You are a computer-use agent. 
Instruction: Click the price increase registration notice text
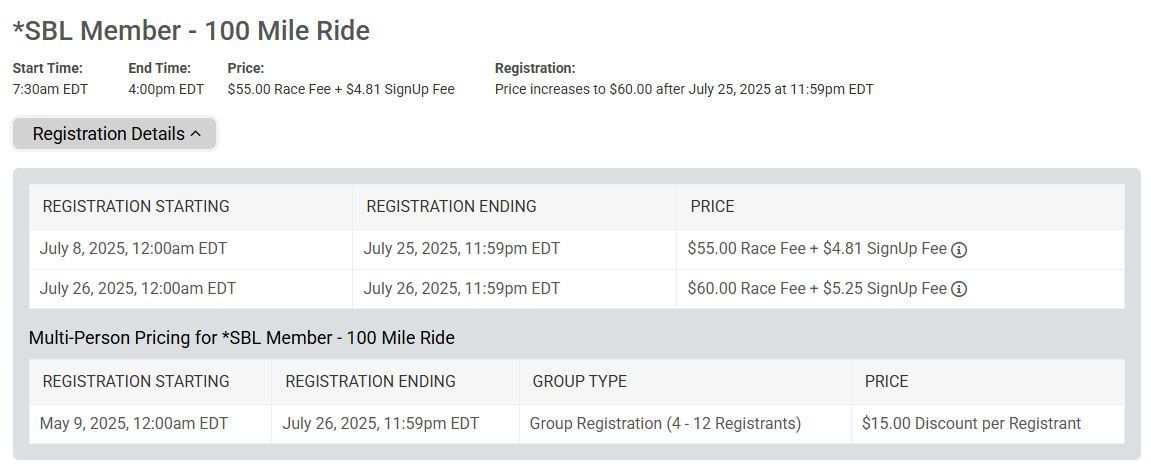coord(684,90)
